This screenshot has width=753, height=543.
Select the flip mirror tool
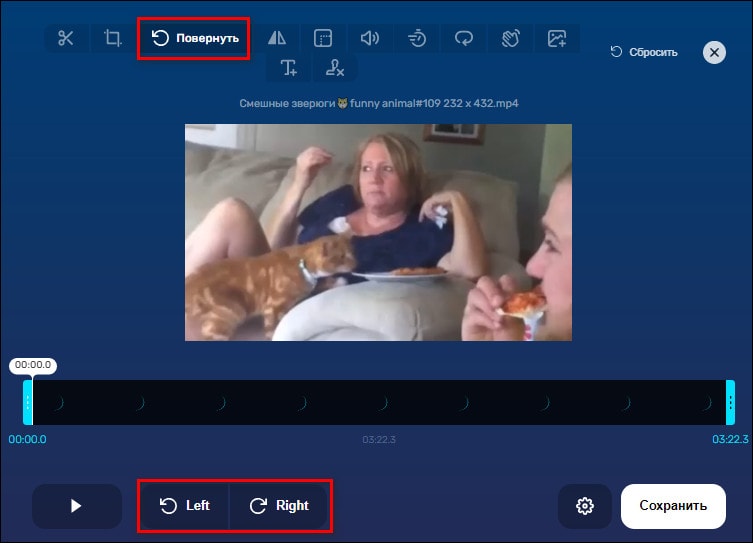(x=277, y=38)
